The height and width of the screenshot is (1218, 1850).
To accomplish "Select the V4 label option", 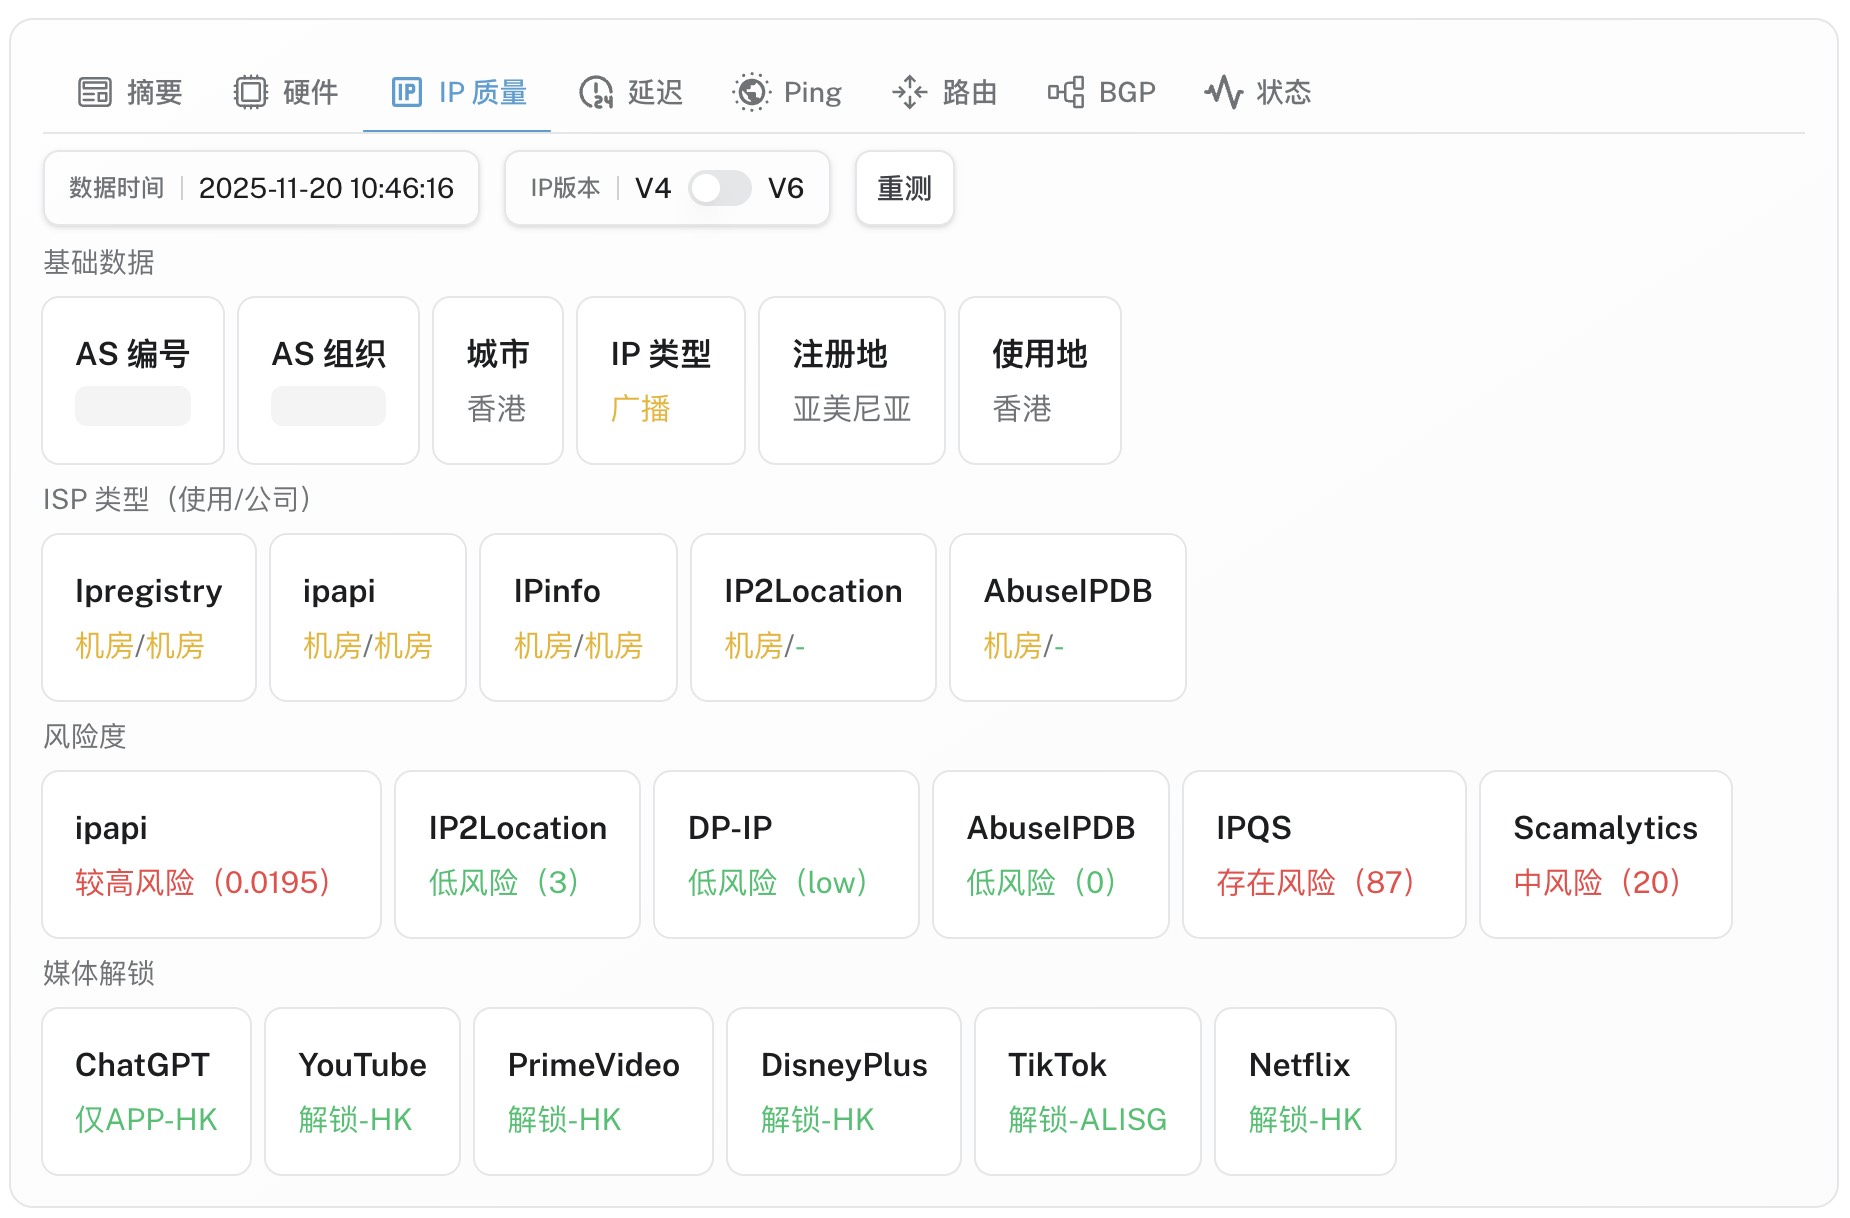I will click(653, 188).
